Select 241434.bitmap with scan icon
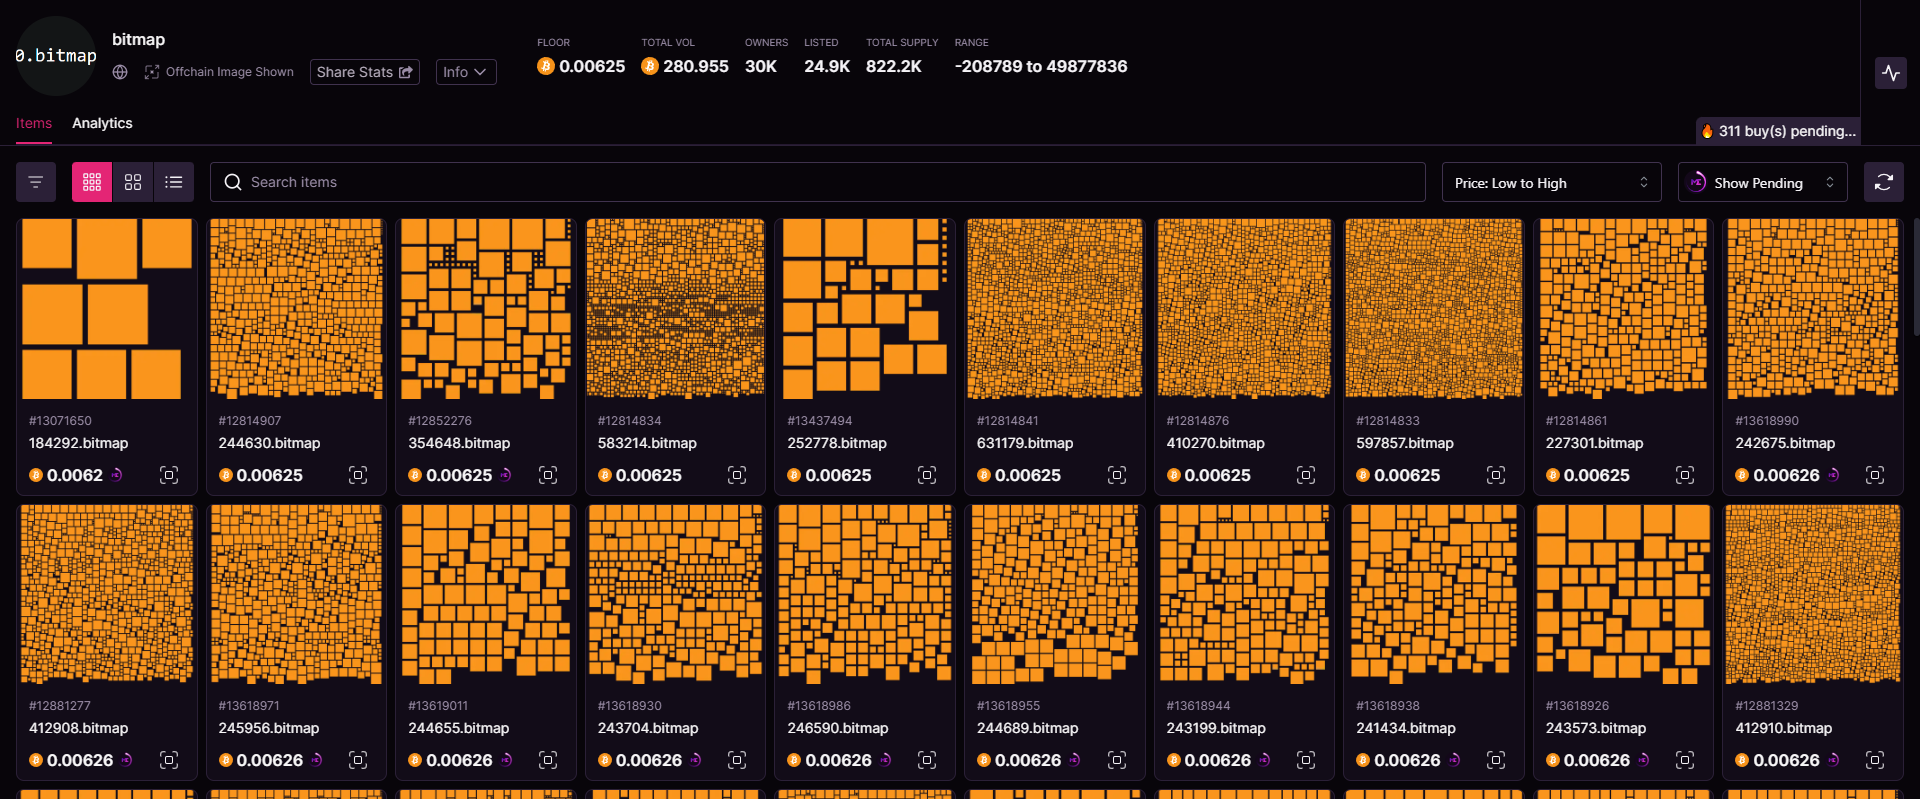This screenshot has width=1920, height=799. click(x=1496, y=760)
